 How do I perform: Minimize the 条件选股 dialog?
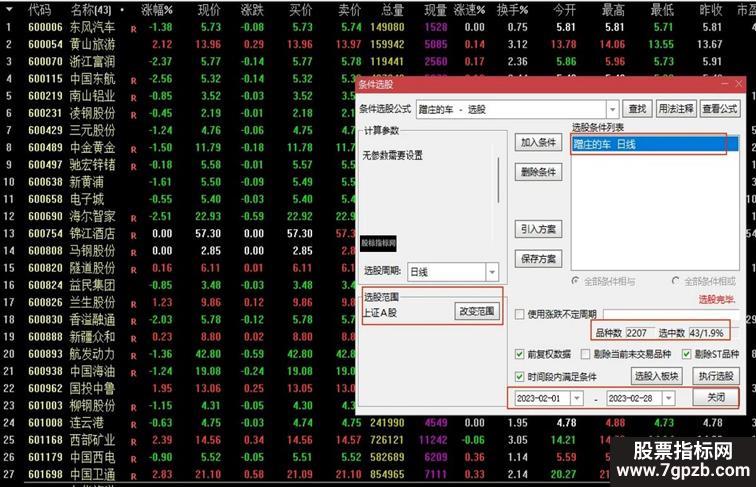pyautogui.click(x=725, y=84)
